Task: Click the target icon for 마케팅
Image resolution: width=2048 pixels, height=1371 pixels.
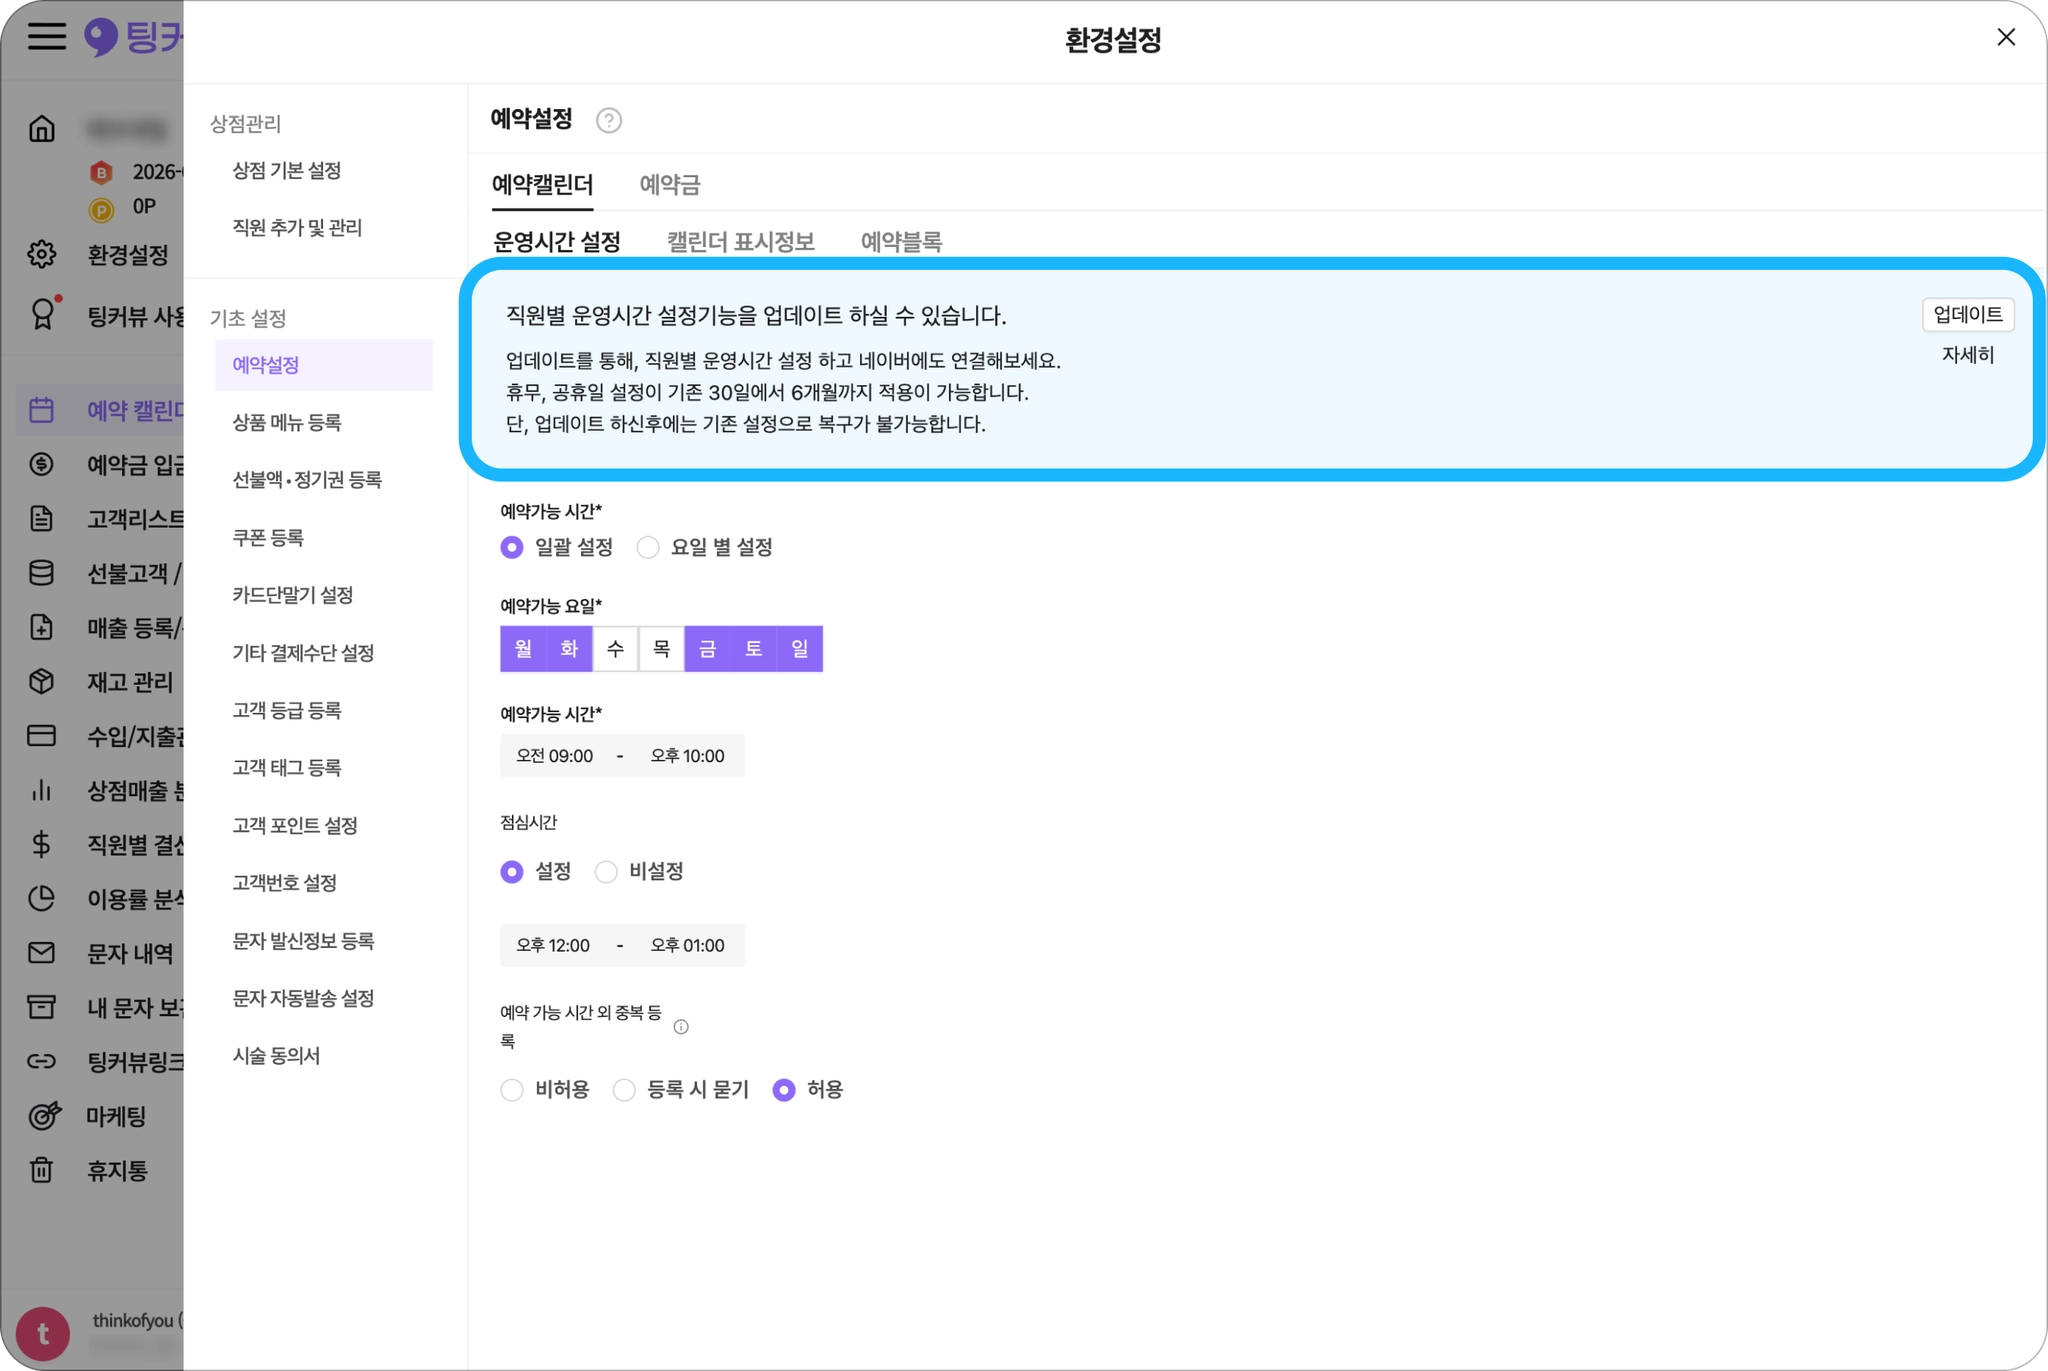Action: click(x=44, y=1116)
